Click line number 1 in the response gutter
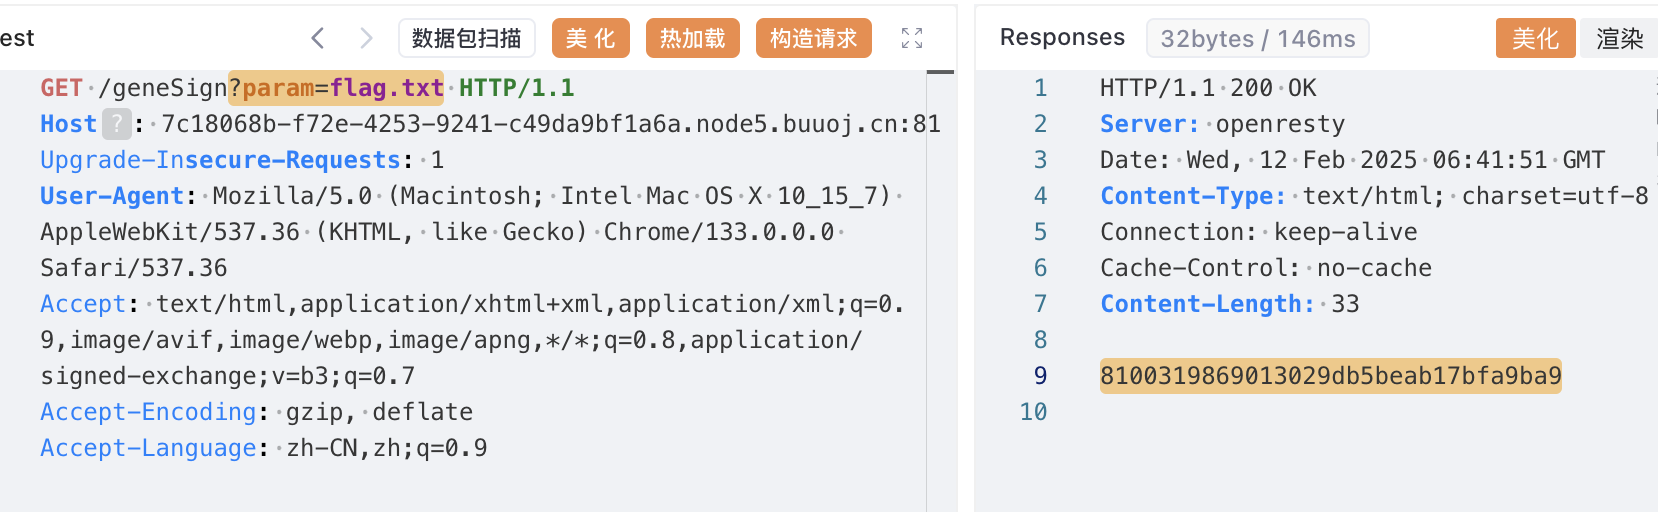 [1040, 88]
